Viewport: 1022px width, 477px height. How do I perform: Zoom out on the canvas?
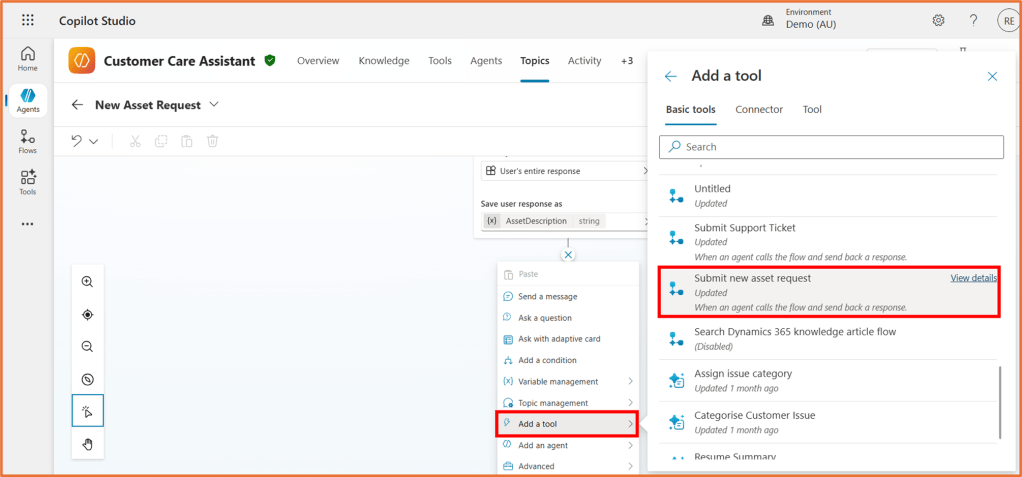87,347
